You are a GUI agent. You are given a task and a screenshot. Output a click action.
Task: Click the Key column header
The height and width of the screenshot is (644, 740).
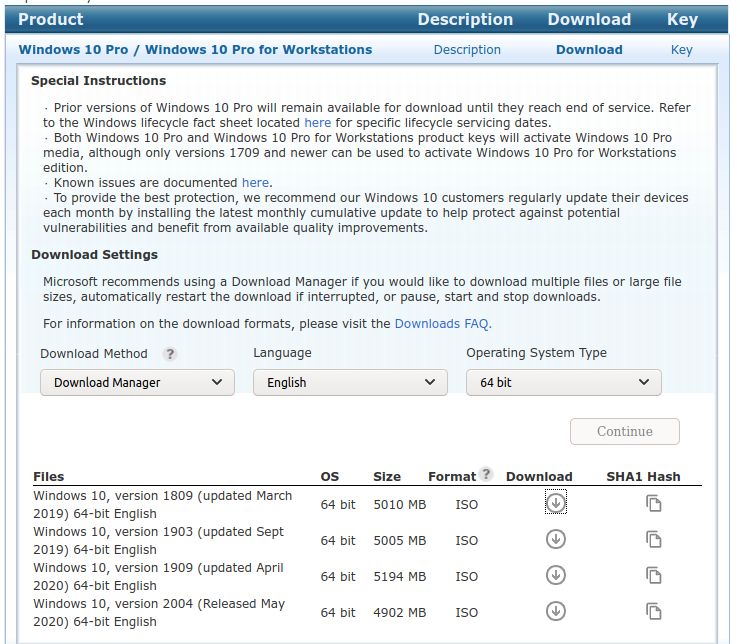click(x=682, y=19)
